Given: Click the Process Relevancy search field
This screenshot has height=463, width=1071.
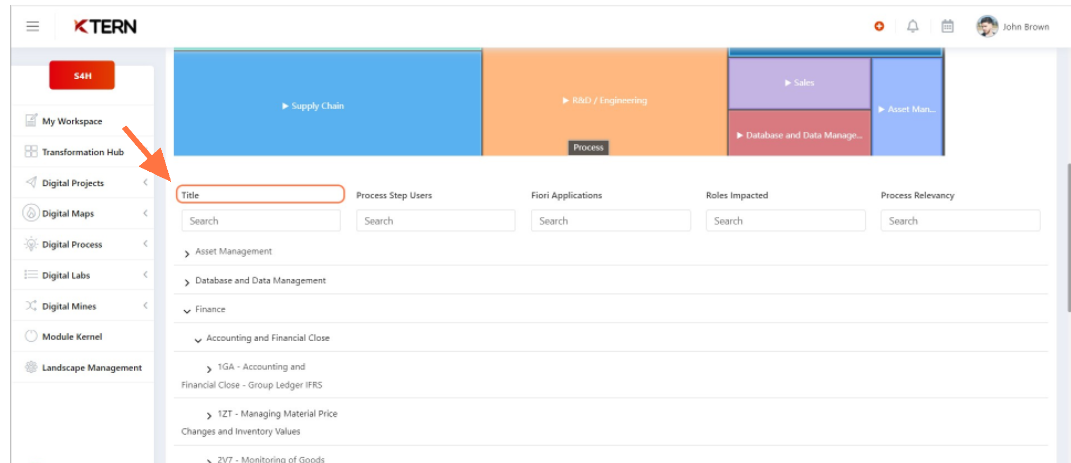Looking at the screenshot, I should [960, 221].
